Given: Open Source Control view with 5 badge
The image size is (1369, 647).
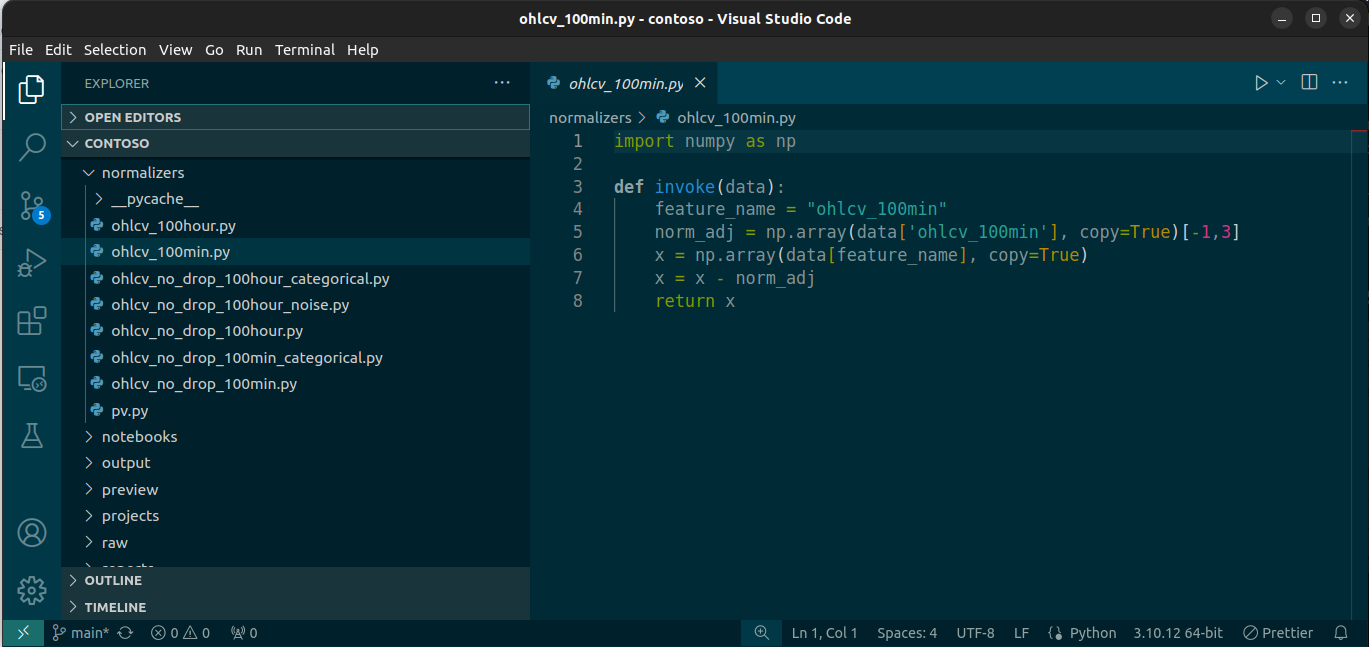Looking at the screenshot, I should (x=32, y=206).
